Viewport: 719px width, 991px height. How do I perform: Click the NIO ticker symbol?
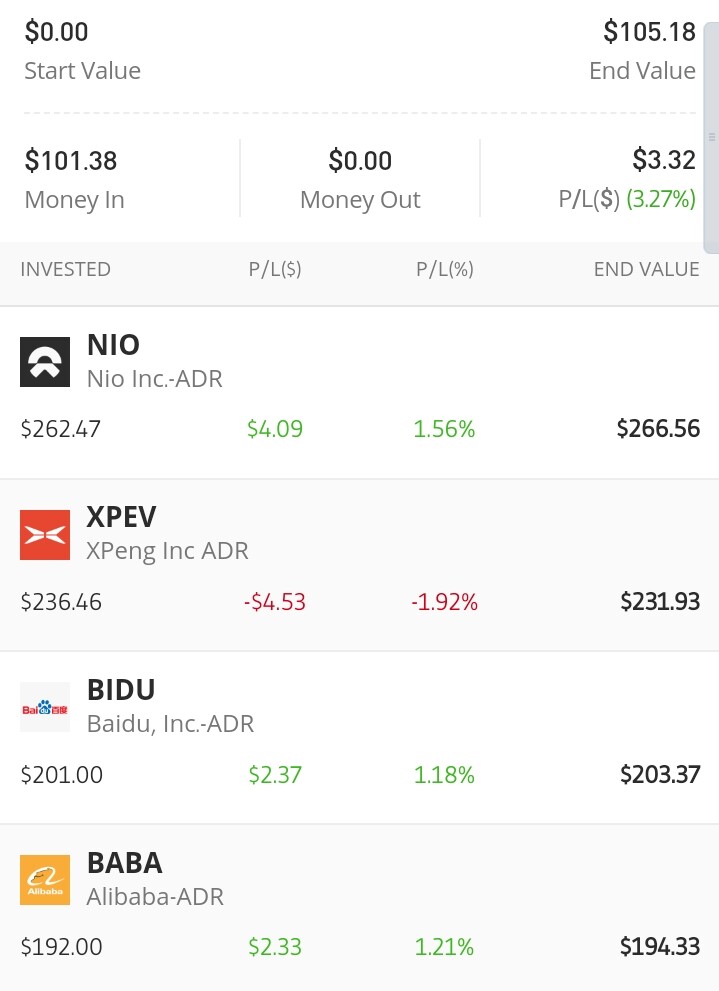114,345
